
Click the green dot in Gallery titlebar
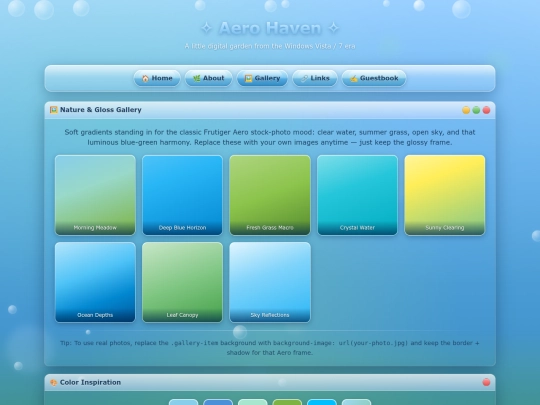pos(476,110)
